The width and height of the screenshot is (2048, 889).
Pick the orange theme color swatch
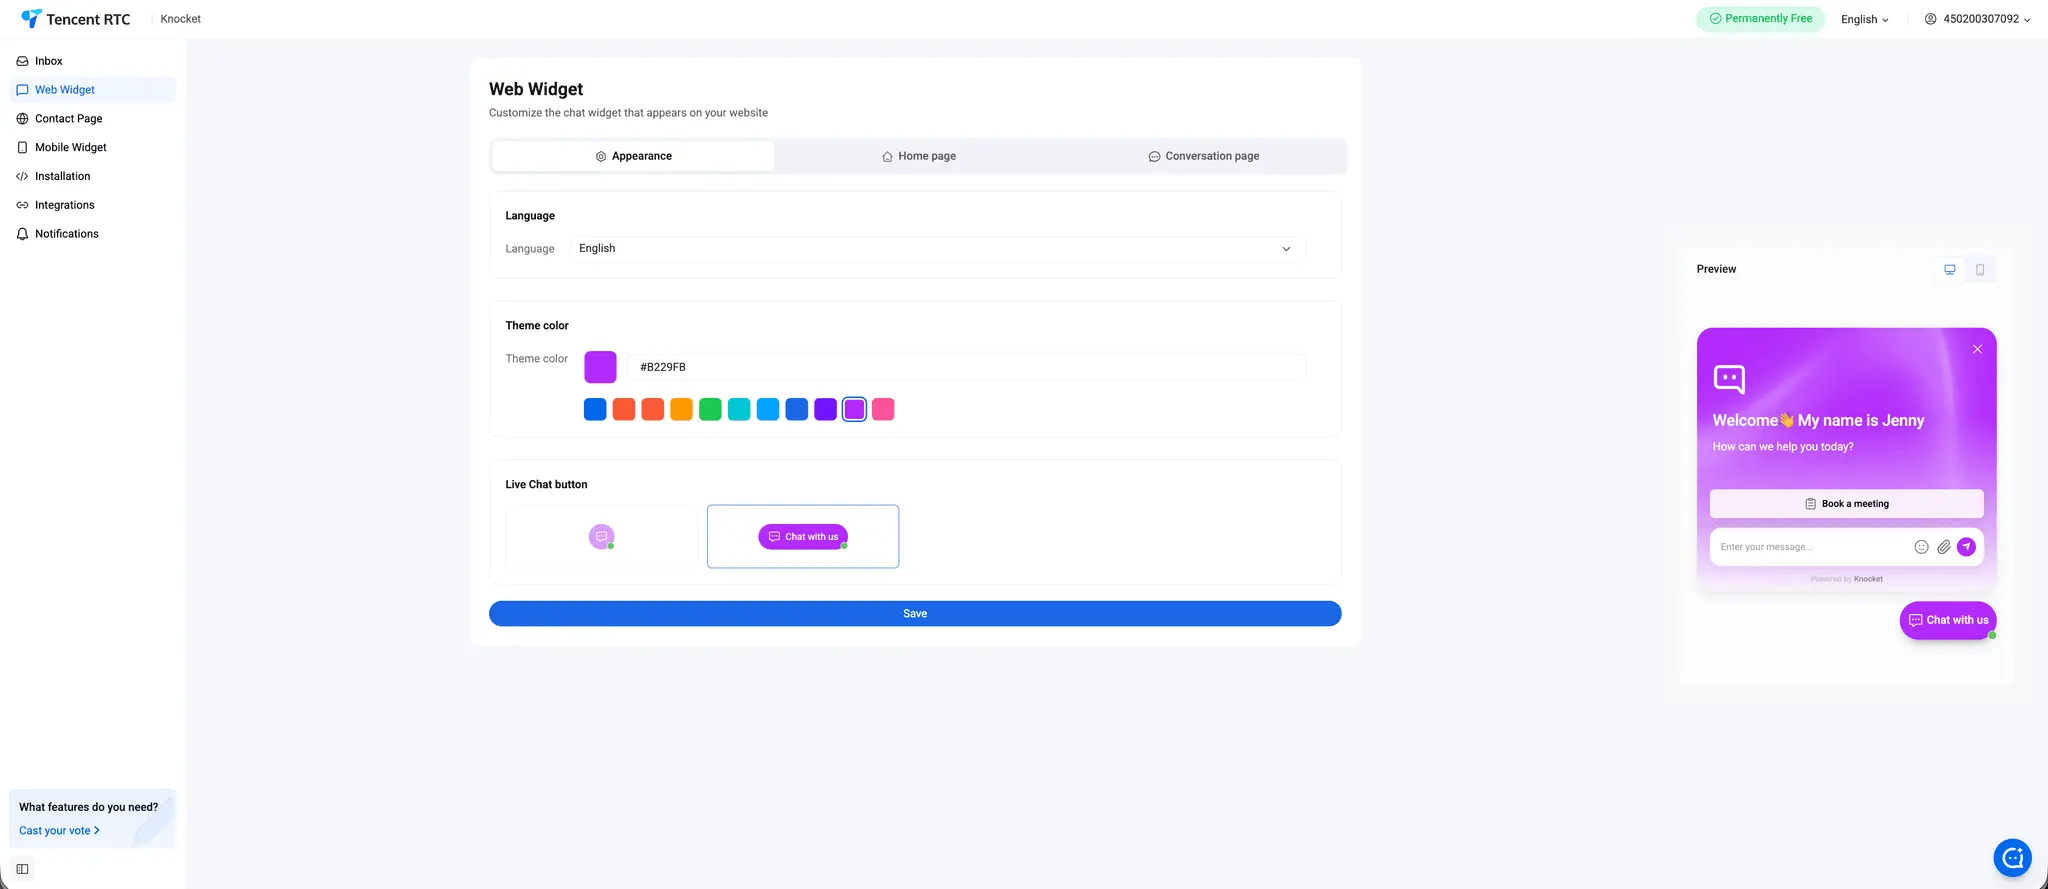click(681, 409)
